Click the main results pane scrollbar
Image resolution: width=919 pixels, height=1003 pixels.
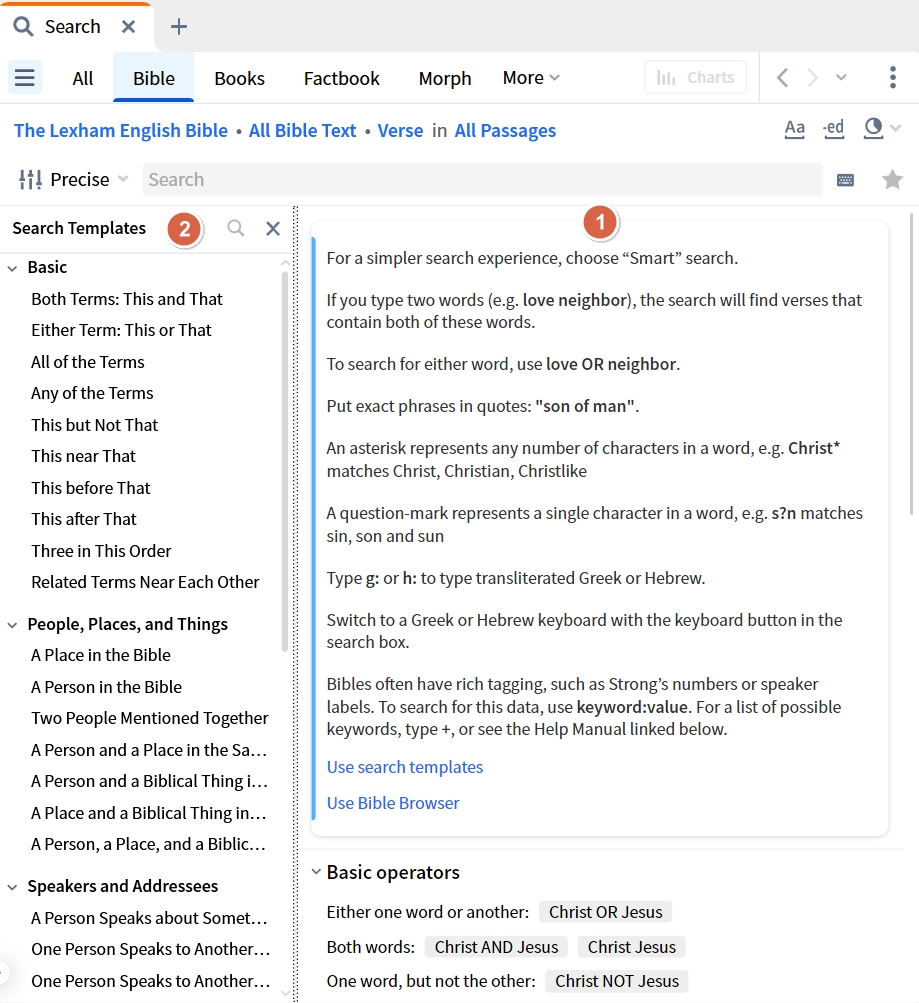(x=912, y=365)
